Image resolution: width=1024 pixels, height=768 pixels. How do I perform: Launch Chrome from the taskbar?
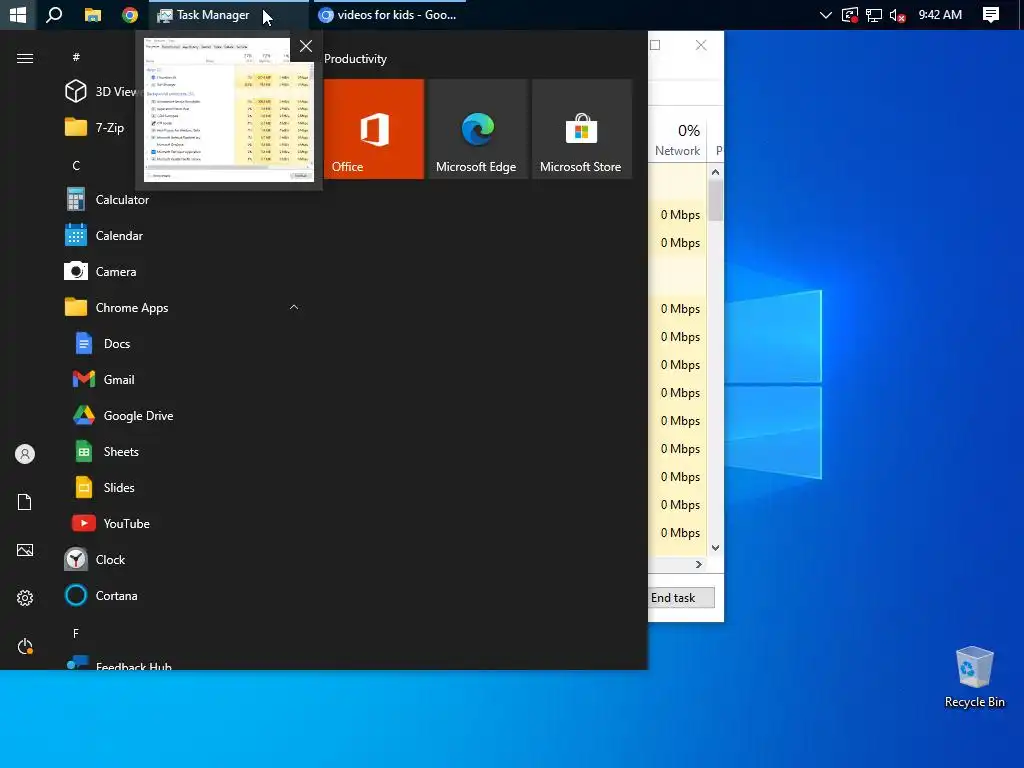click(130, 14)
